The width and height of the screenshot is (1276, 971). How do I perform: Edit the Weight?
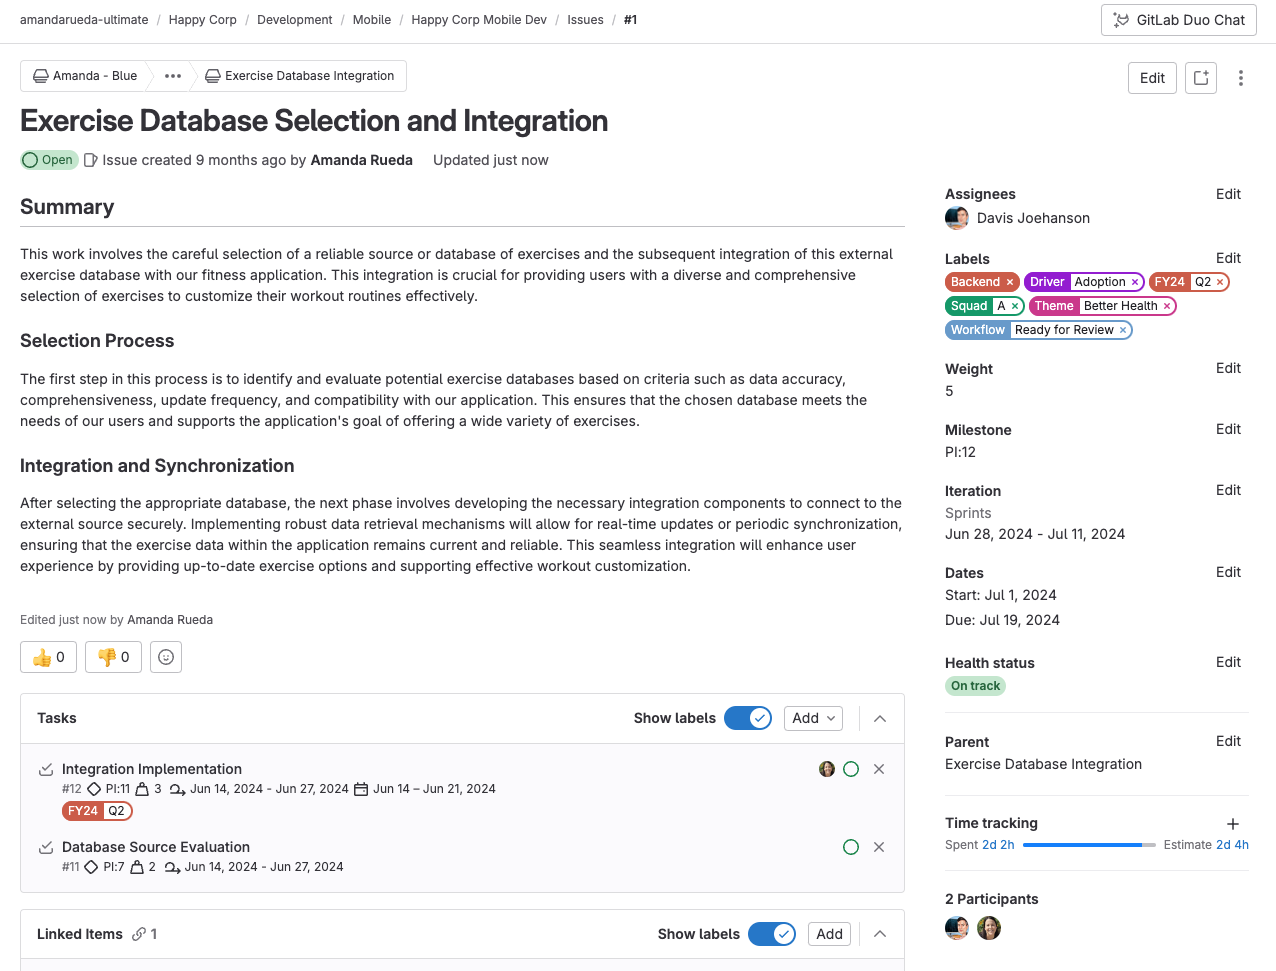pyautogui.click(x=1228, y=368)
